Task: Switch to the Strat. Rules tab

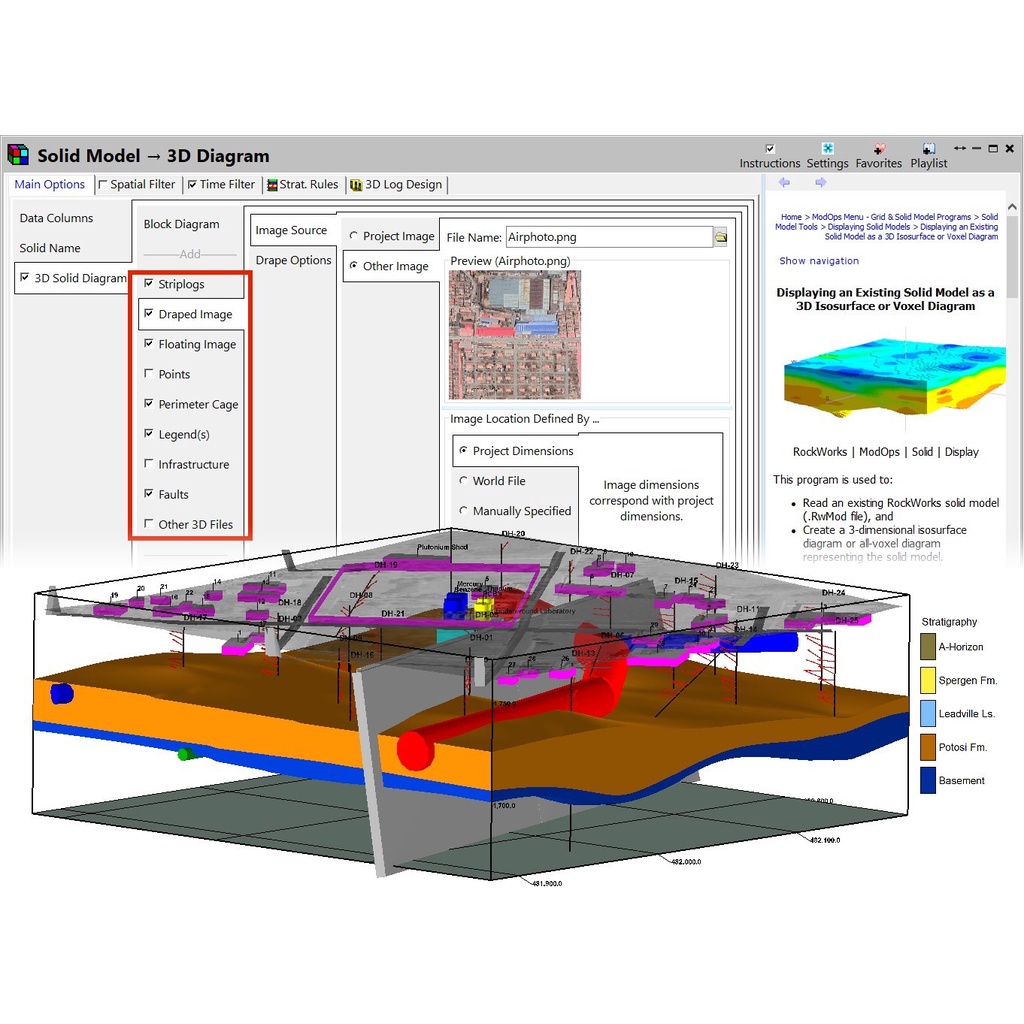Action: 301,184
